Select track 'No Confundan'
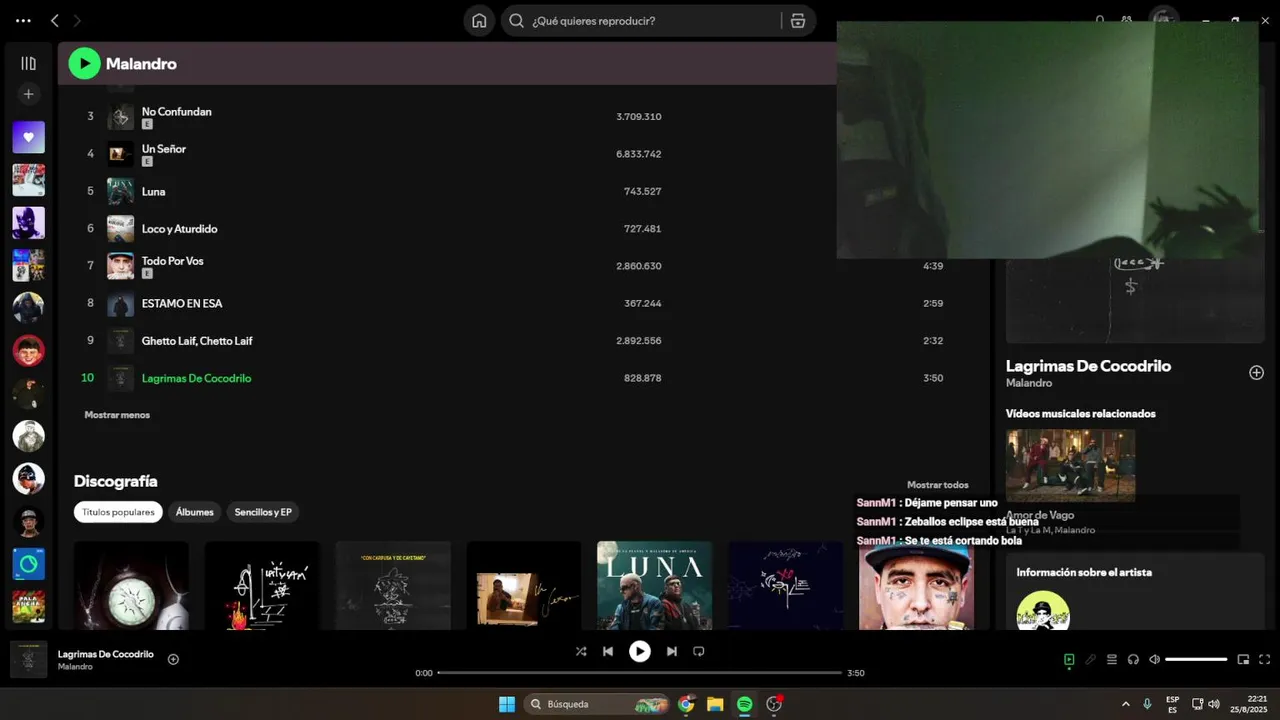Image resolution: width=1280 pixels, height=720 pixels. tap(176, 112)
